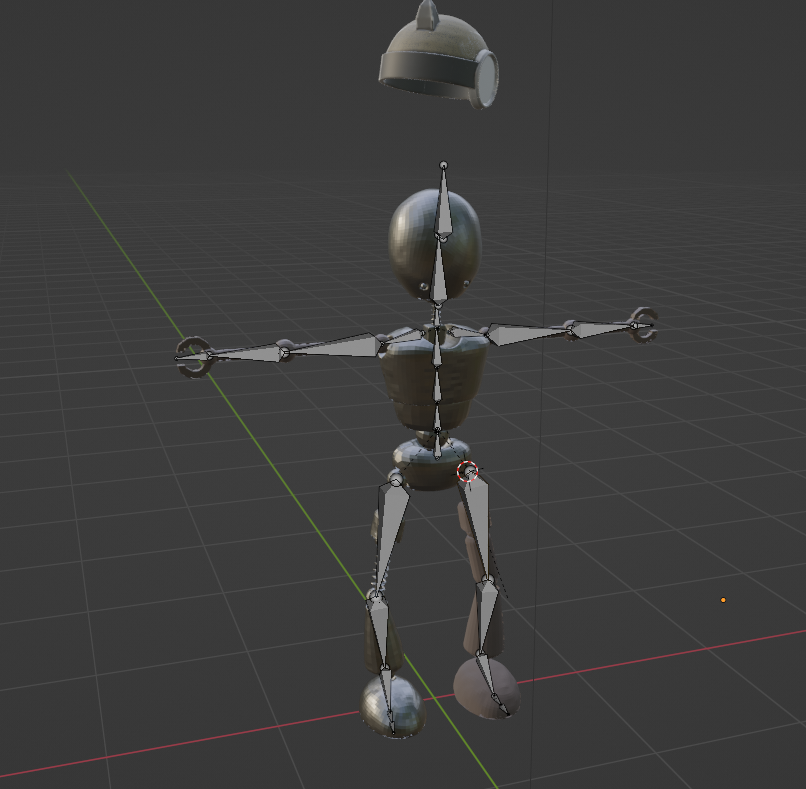Select the claw hand on the viewer's left

pyautogui.click(x=193, y=357)
